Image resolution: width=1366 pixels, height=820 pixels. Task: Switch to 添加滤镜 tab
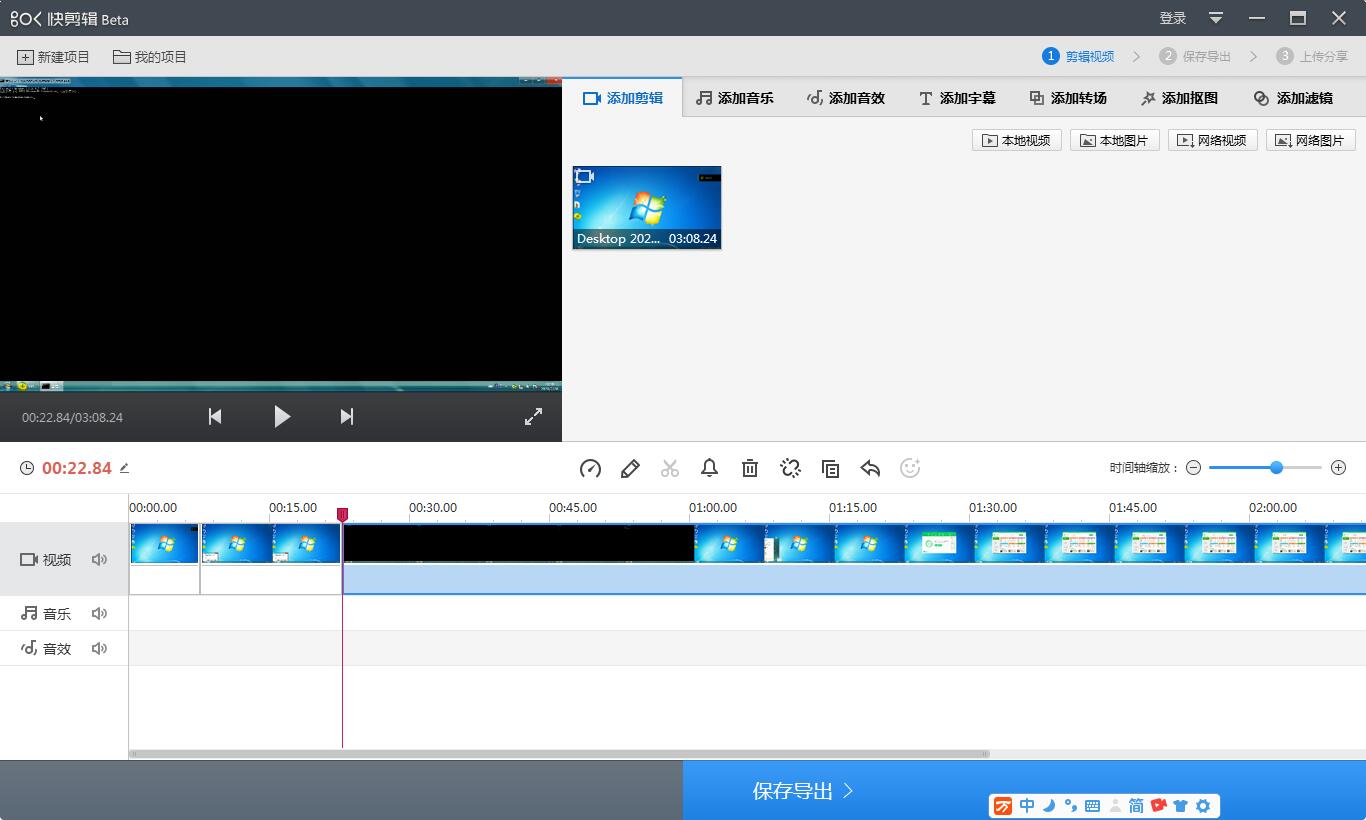click(1293, 98)
